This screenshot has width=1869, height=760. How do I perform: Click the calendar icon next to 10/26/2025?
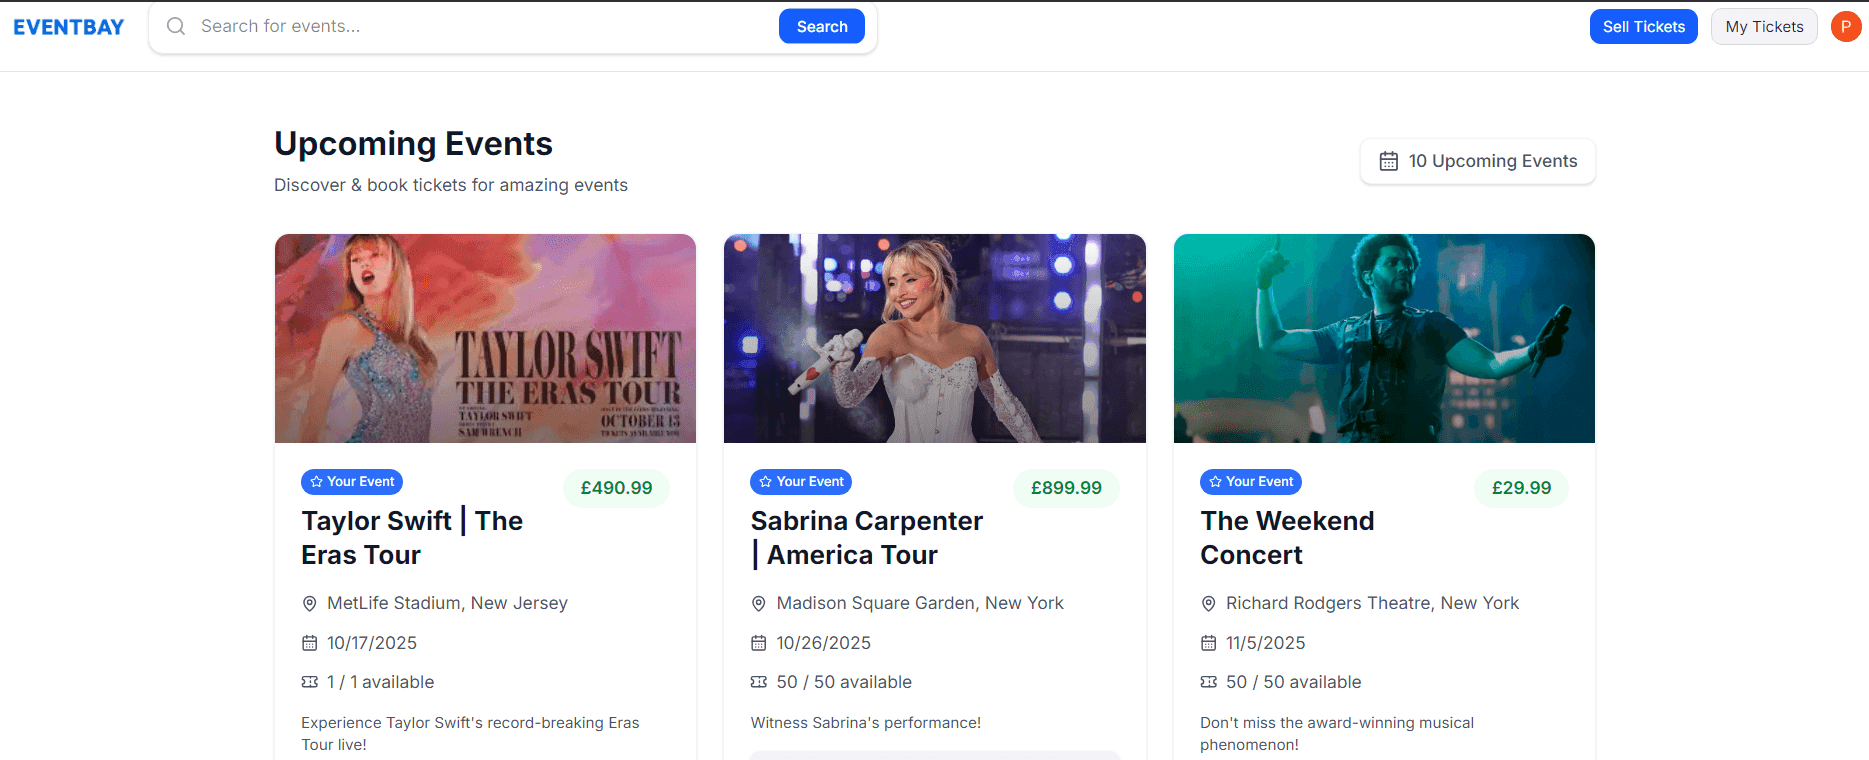(x=759, y=643)
